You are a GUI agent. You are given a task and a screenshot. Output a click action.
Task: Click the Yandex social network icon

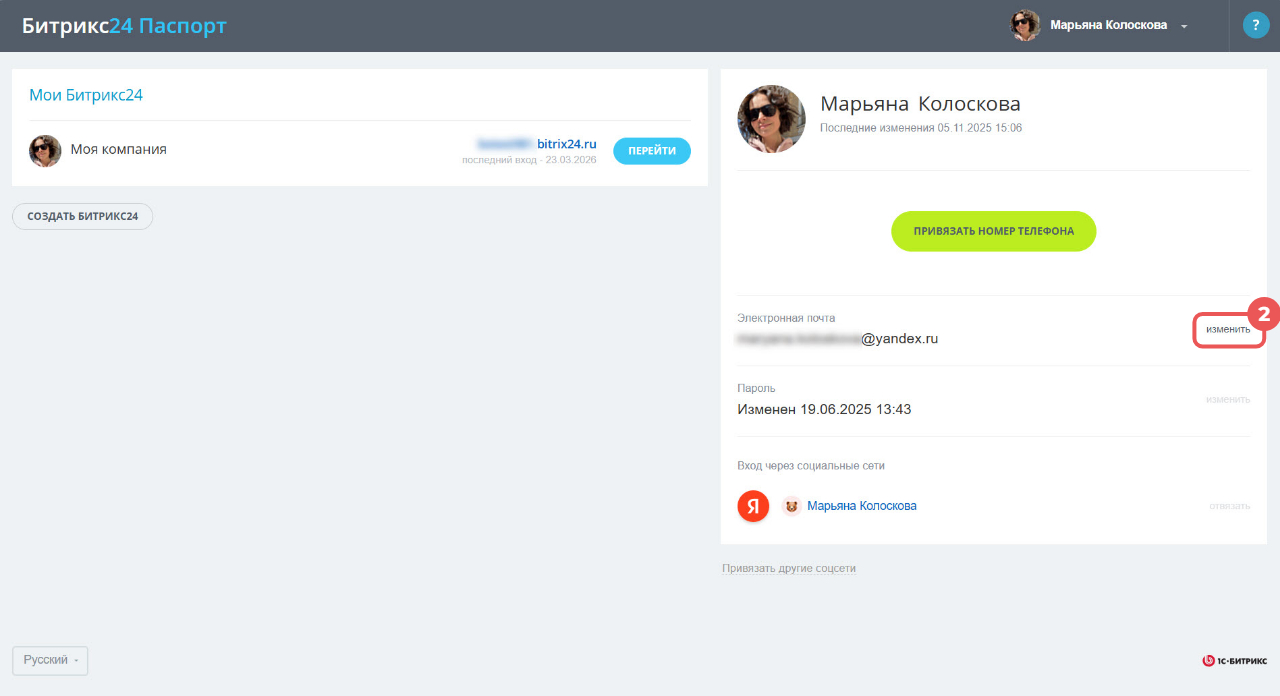(753, 506)
